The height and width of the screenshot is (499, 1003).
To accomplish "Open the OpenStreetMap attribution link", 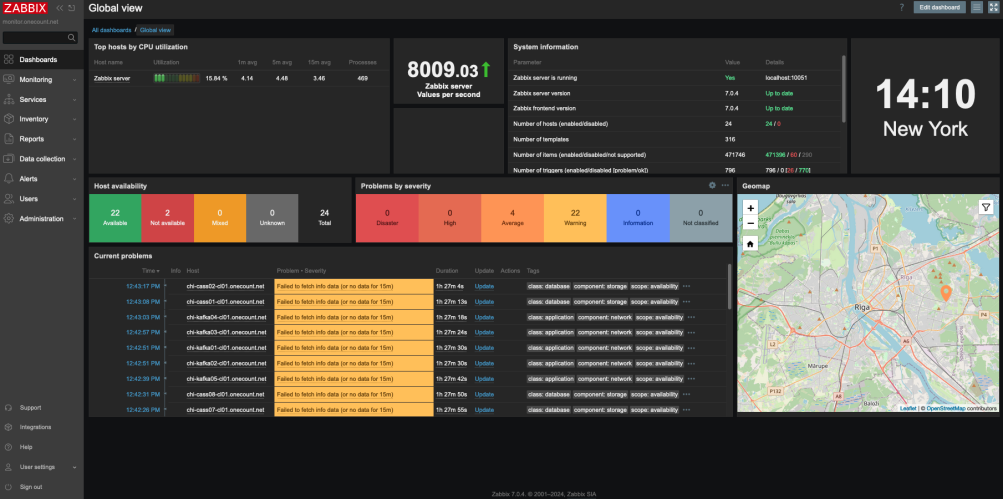I will click(x=946, y=408).
